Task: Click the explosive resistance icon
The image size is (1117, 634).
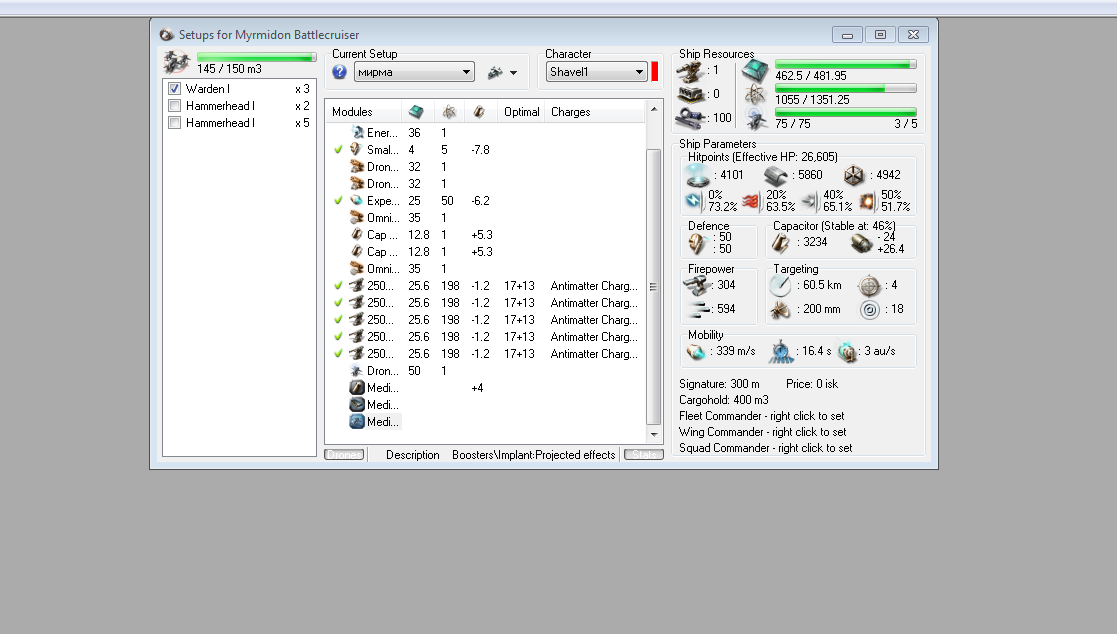Action: pos(867,202)
